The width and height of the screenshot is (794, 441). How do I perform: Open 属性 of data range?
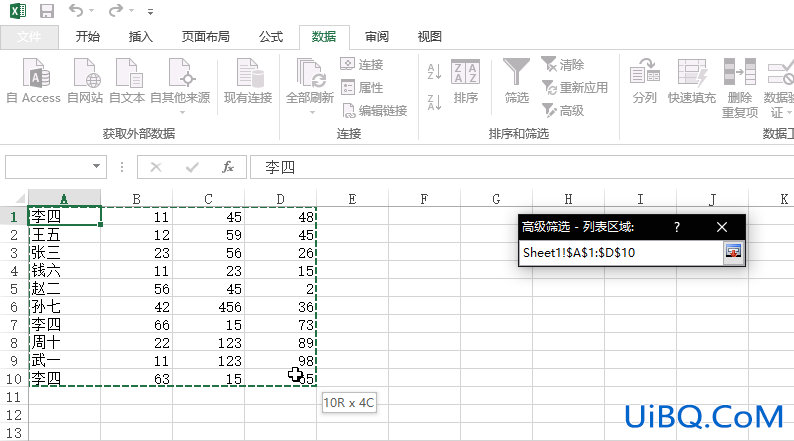coord(362,88)
